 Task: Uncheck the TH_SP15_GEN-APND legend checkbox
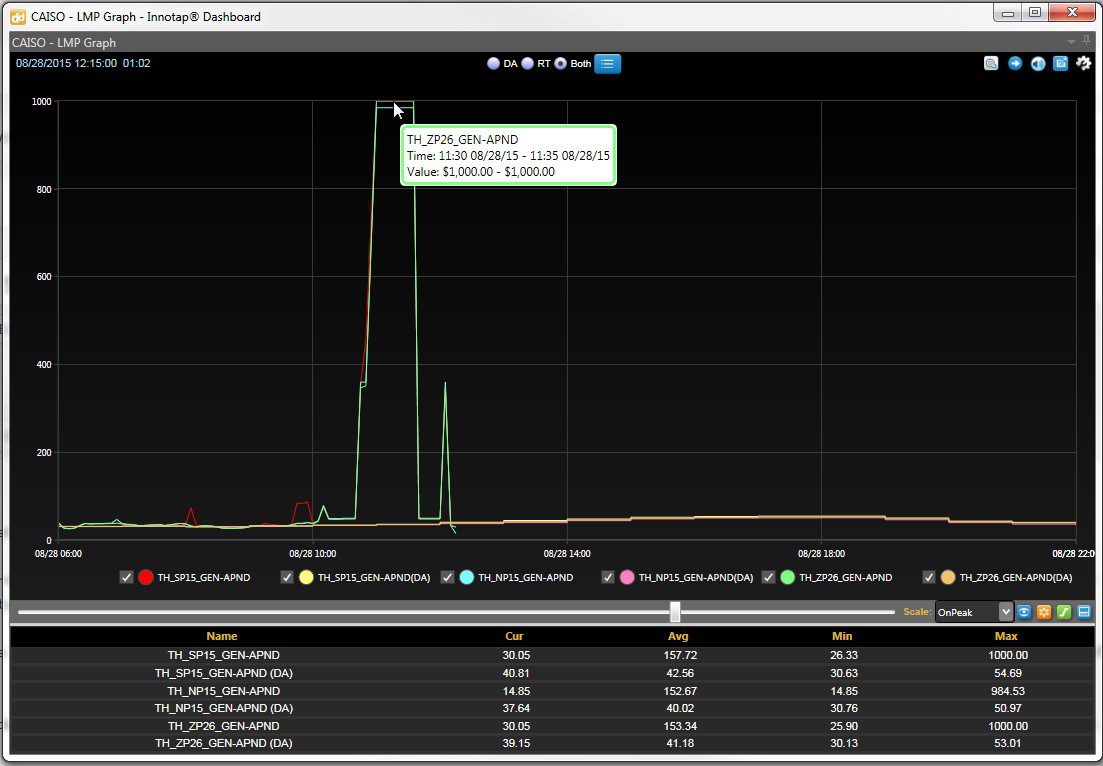(x=126, y=577)
